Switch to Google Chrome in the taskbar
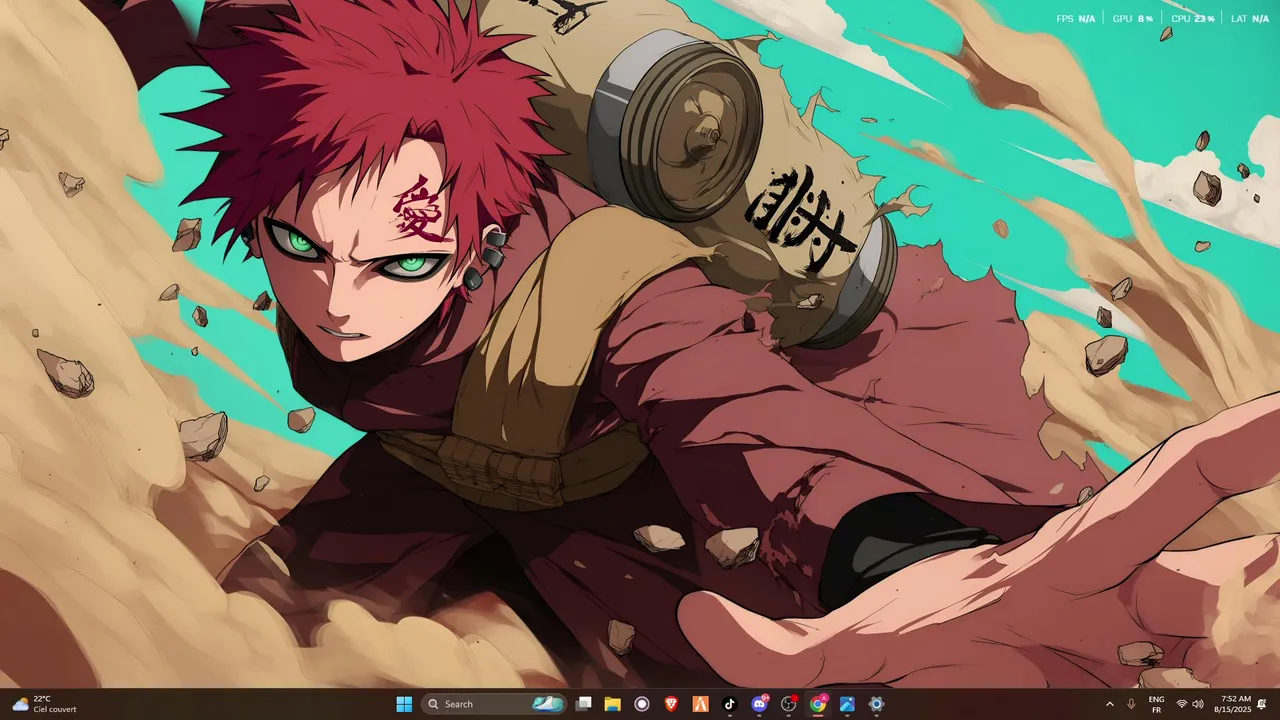Viewport: 1280px width, 720px height. (x=818, y=704)
